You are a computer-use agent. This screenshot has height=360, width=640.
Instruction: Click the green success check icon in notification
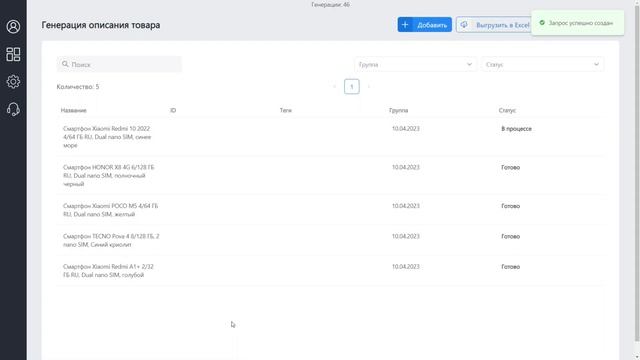[x=542, y=23]
